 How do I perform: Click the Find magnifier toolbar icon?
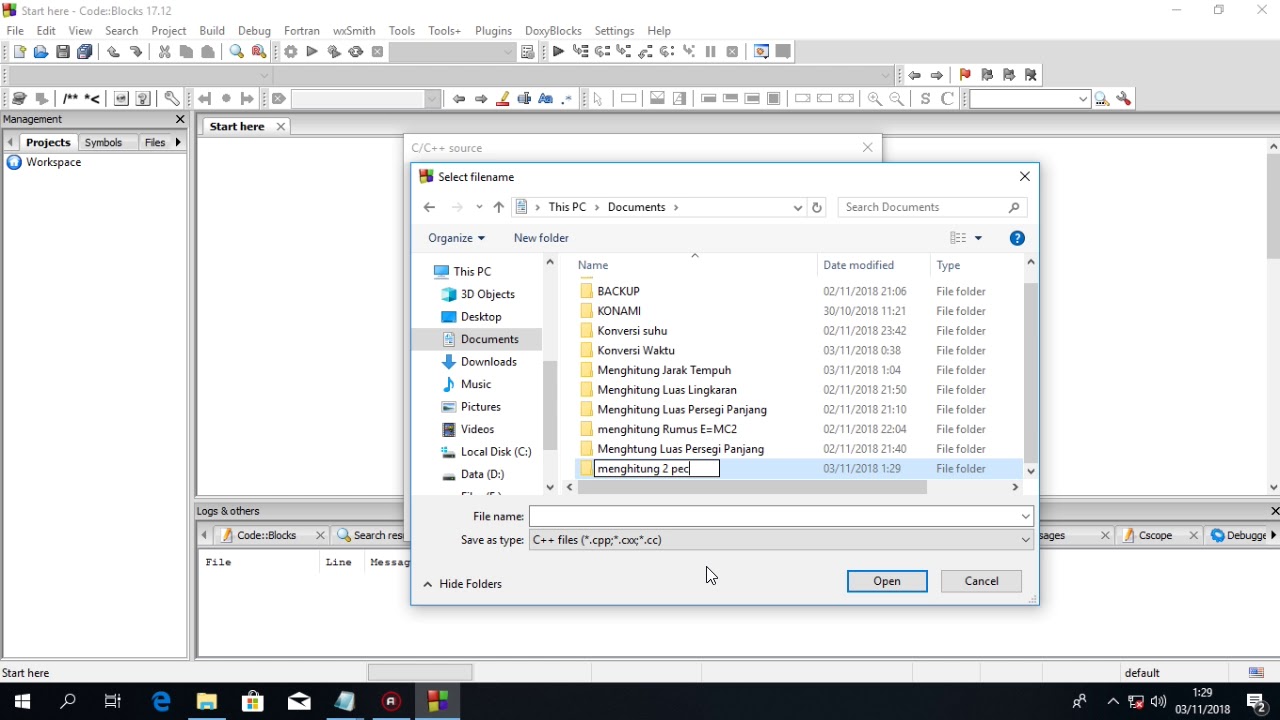tap(237, 52)
